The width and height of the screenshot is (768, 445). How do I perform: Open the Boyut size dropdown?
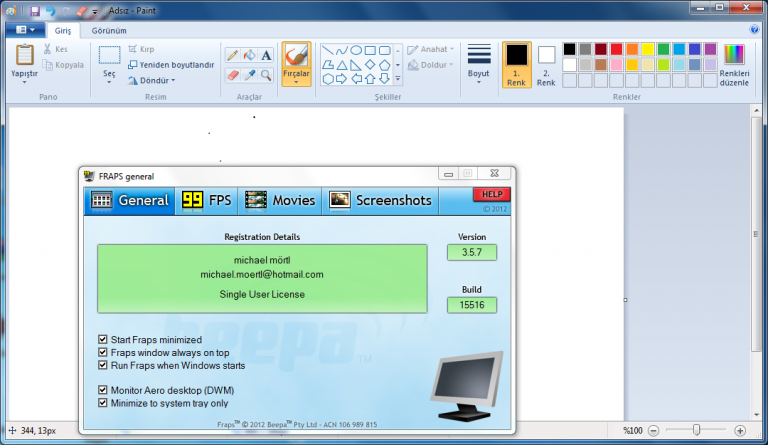tap(479, 65)
